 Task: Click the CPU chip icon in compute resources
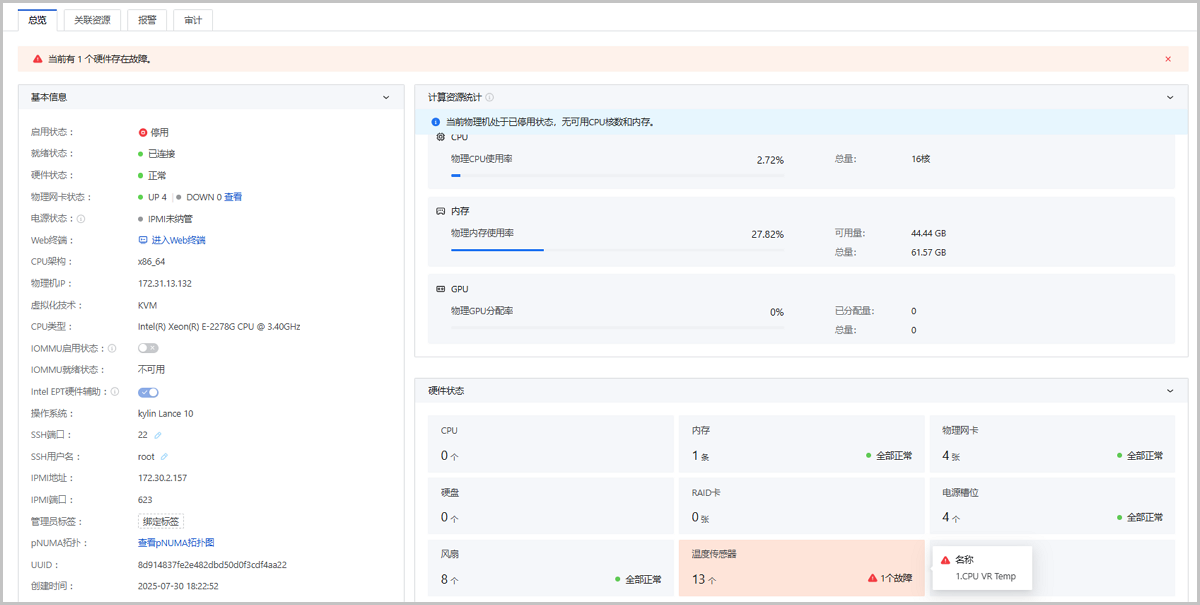(x=441, y=137)
